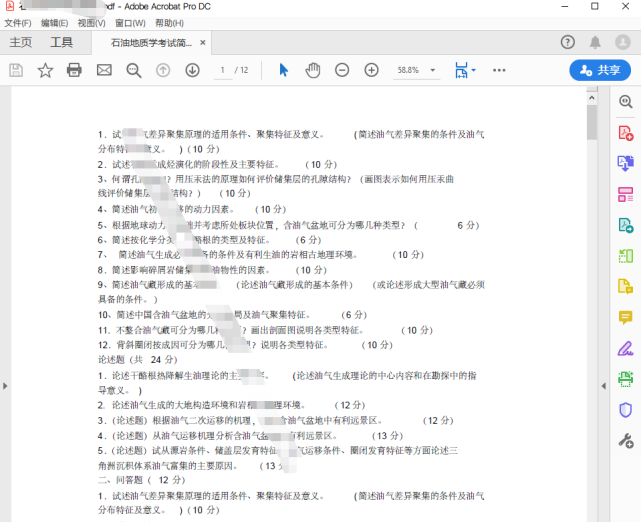Open Protect shield tool in sidebar
The height and width of the screenshot is (522, 641).
(625, 410)
